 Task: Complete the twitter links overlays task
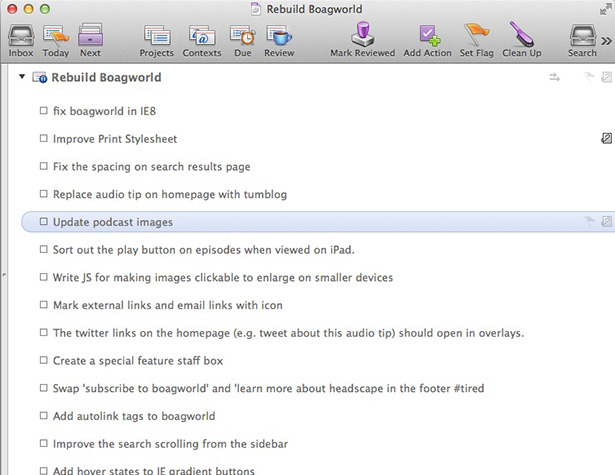44,333
